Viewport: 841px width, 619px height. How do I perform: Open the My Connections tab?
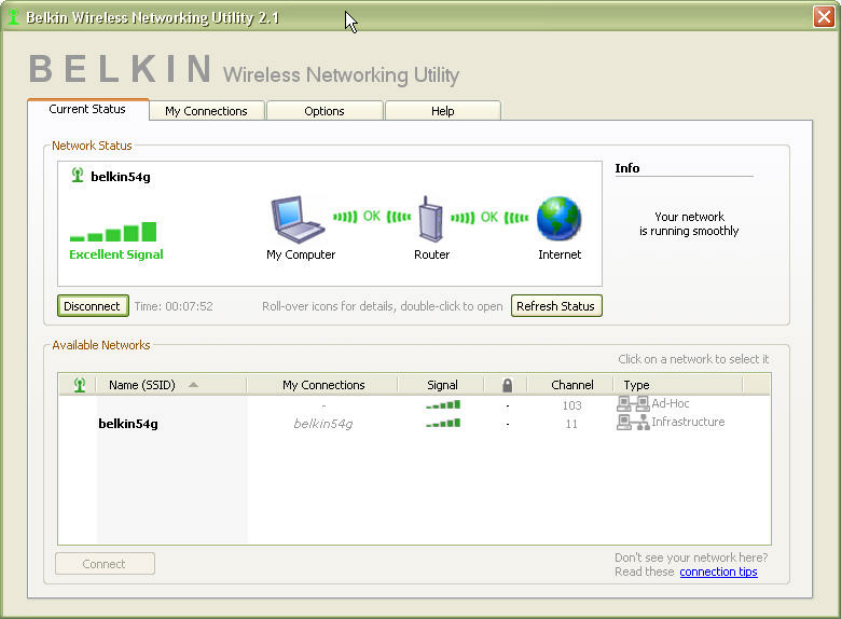pyautogui.click(x=206, y=111)
